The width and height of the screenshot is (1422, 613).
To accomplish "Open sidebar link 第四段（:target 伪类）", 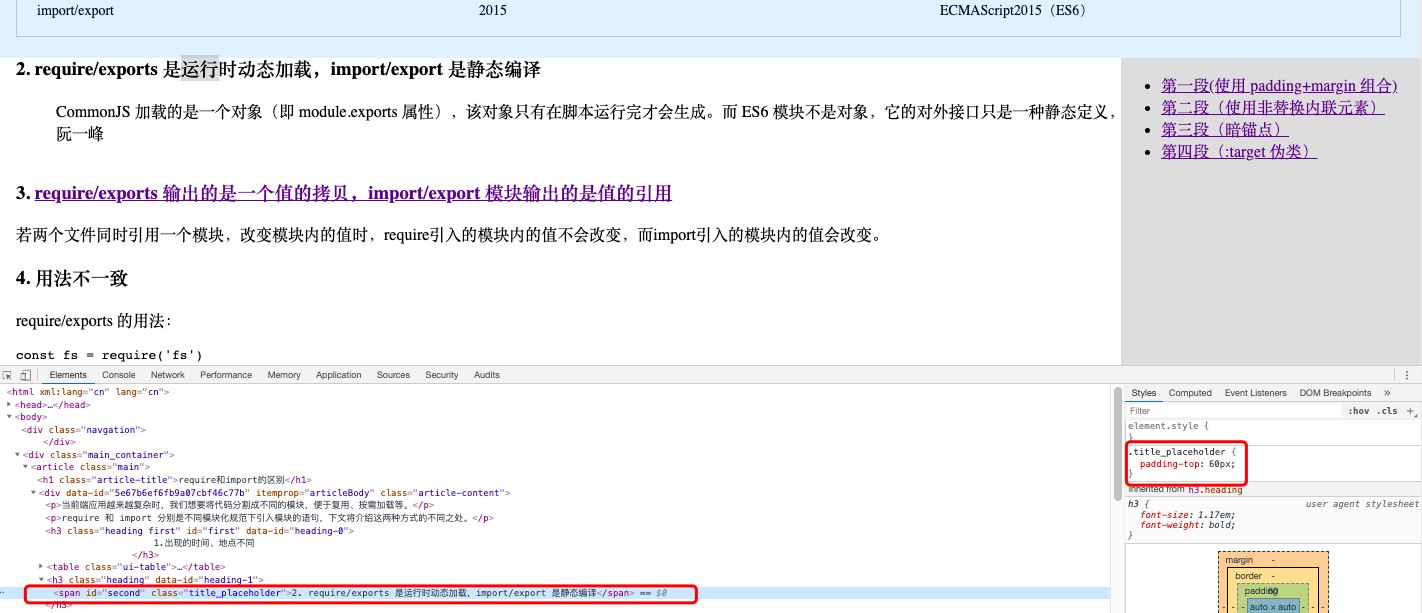I will (1239, 152).
